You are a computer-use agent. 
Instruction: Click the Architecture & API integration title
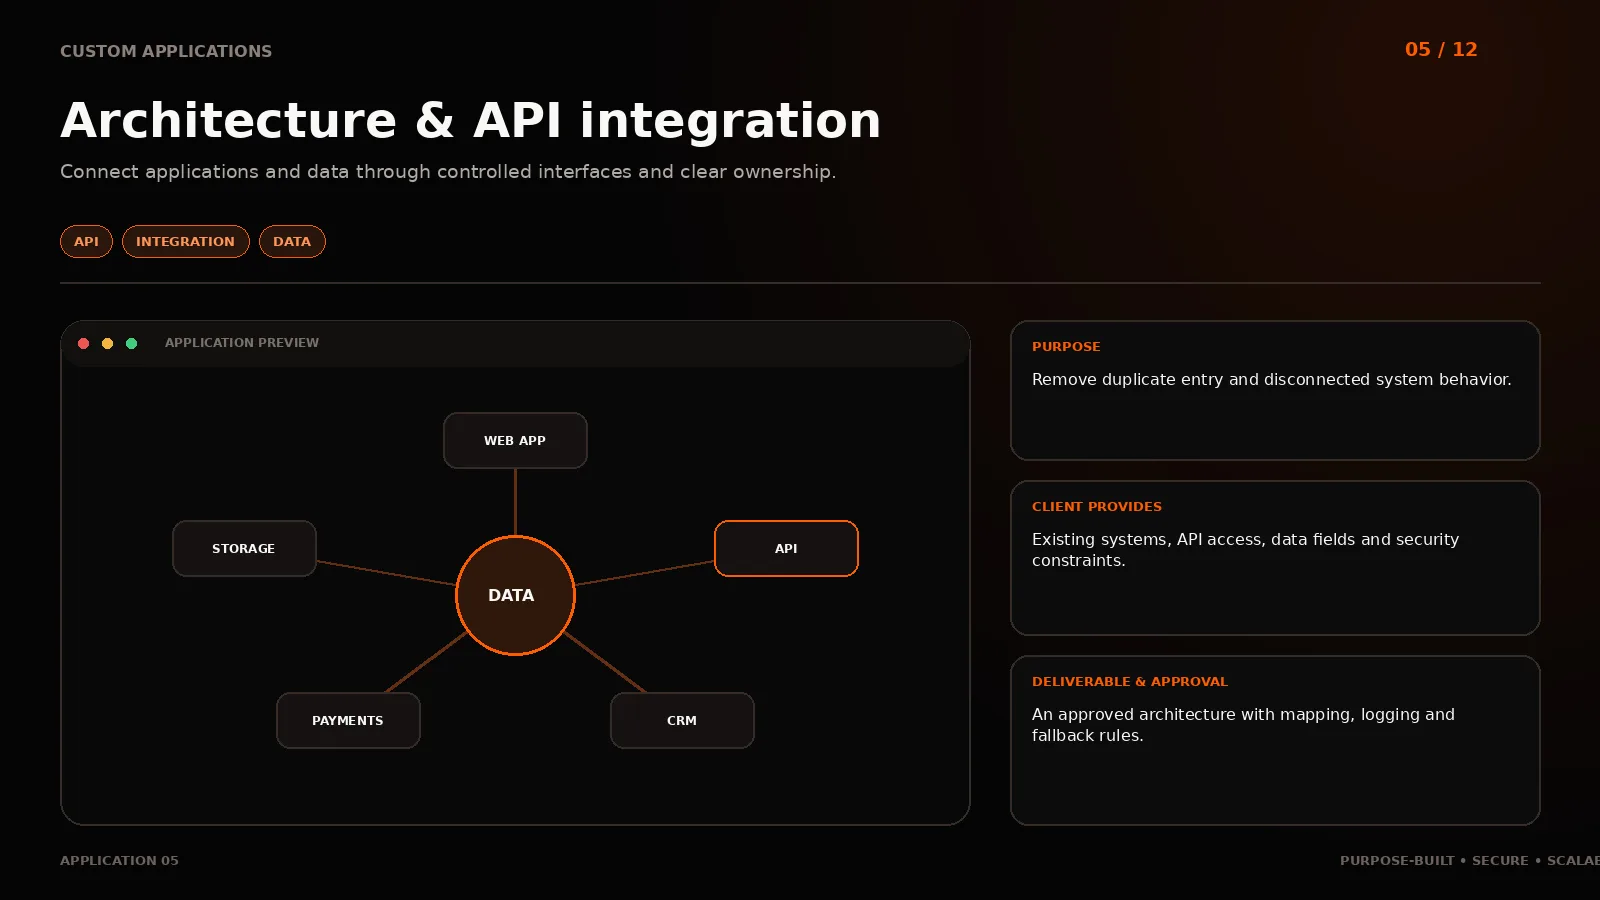(x=470, y=120)
